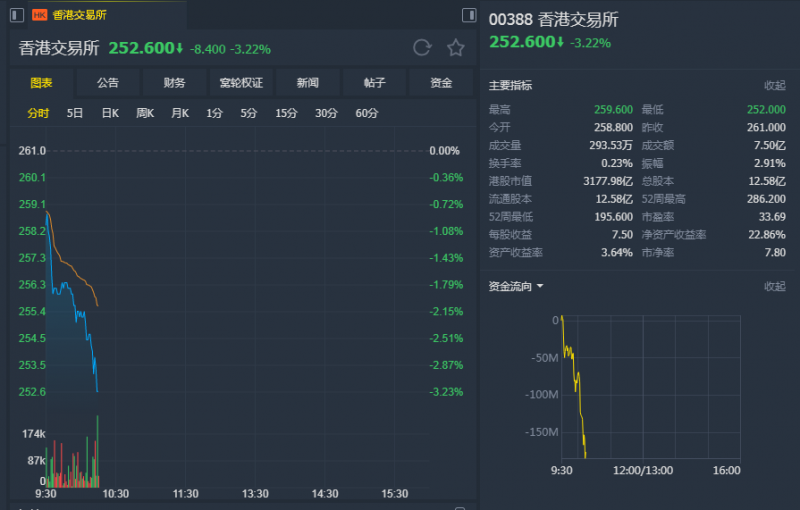Click the 12:00/13:00 flow axis label

click(643, 470)
